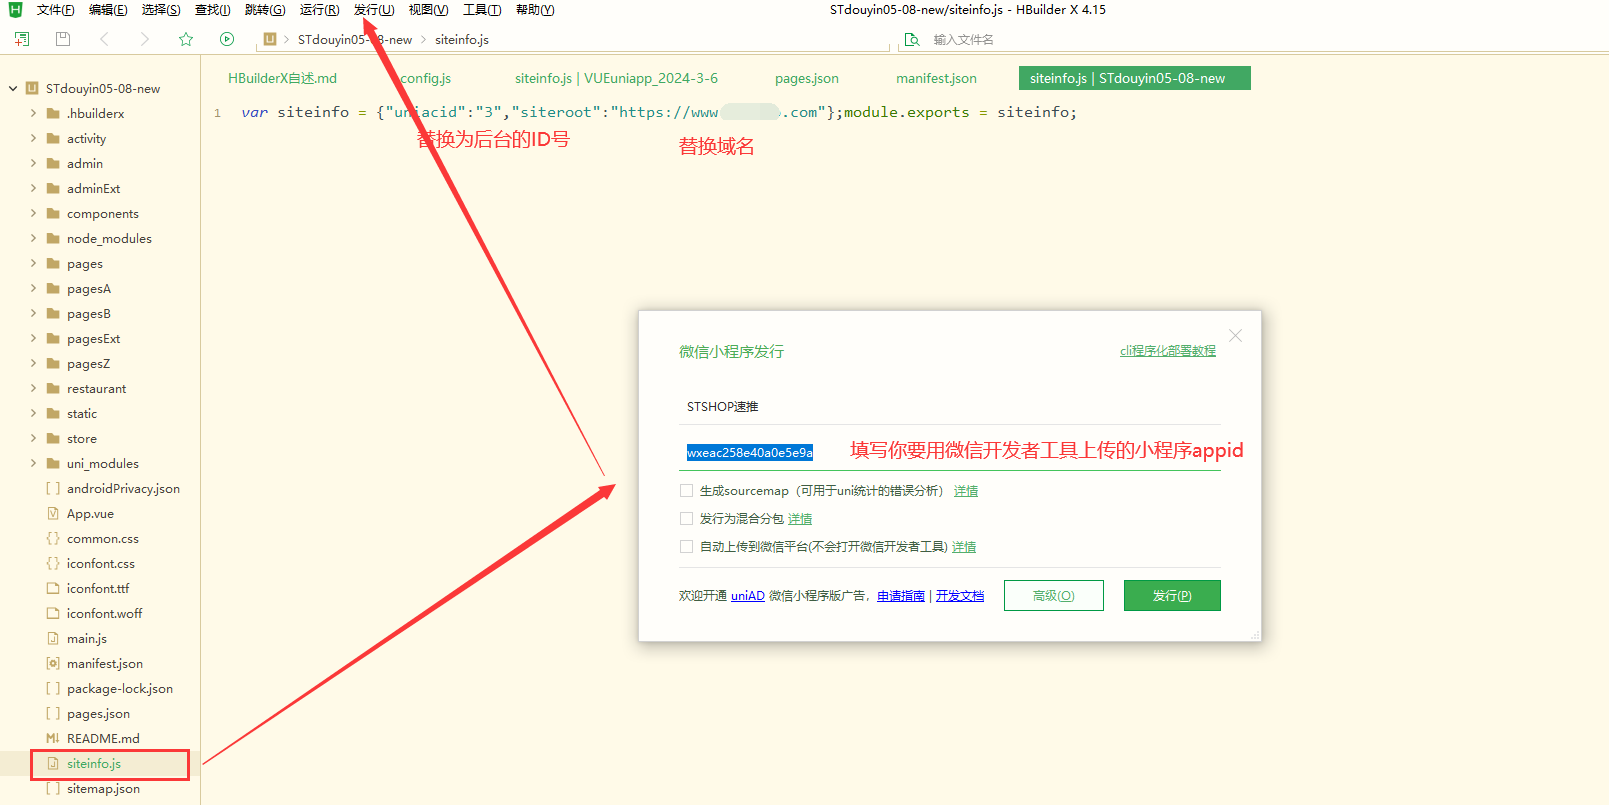
Task: Open the 视图(V) menu
Action: [x=428, y=10]
